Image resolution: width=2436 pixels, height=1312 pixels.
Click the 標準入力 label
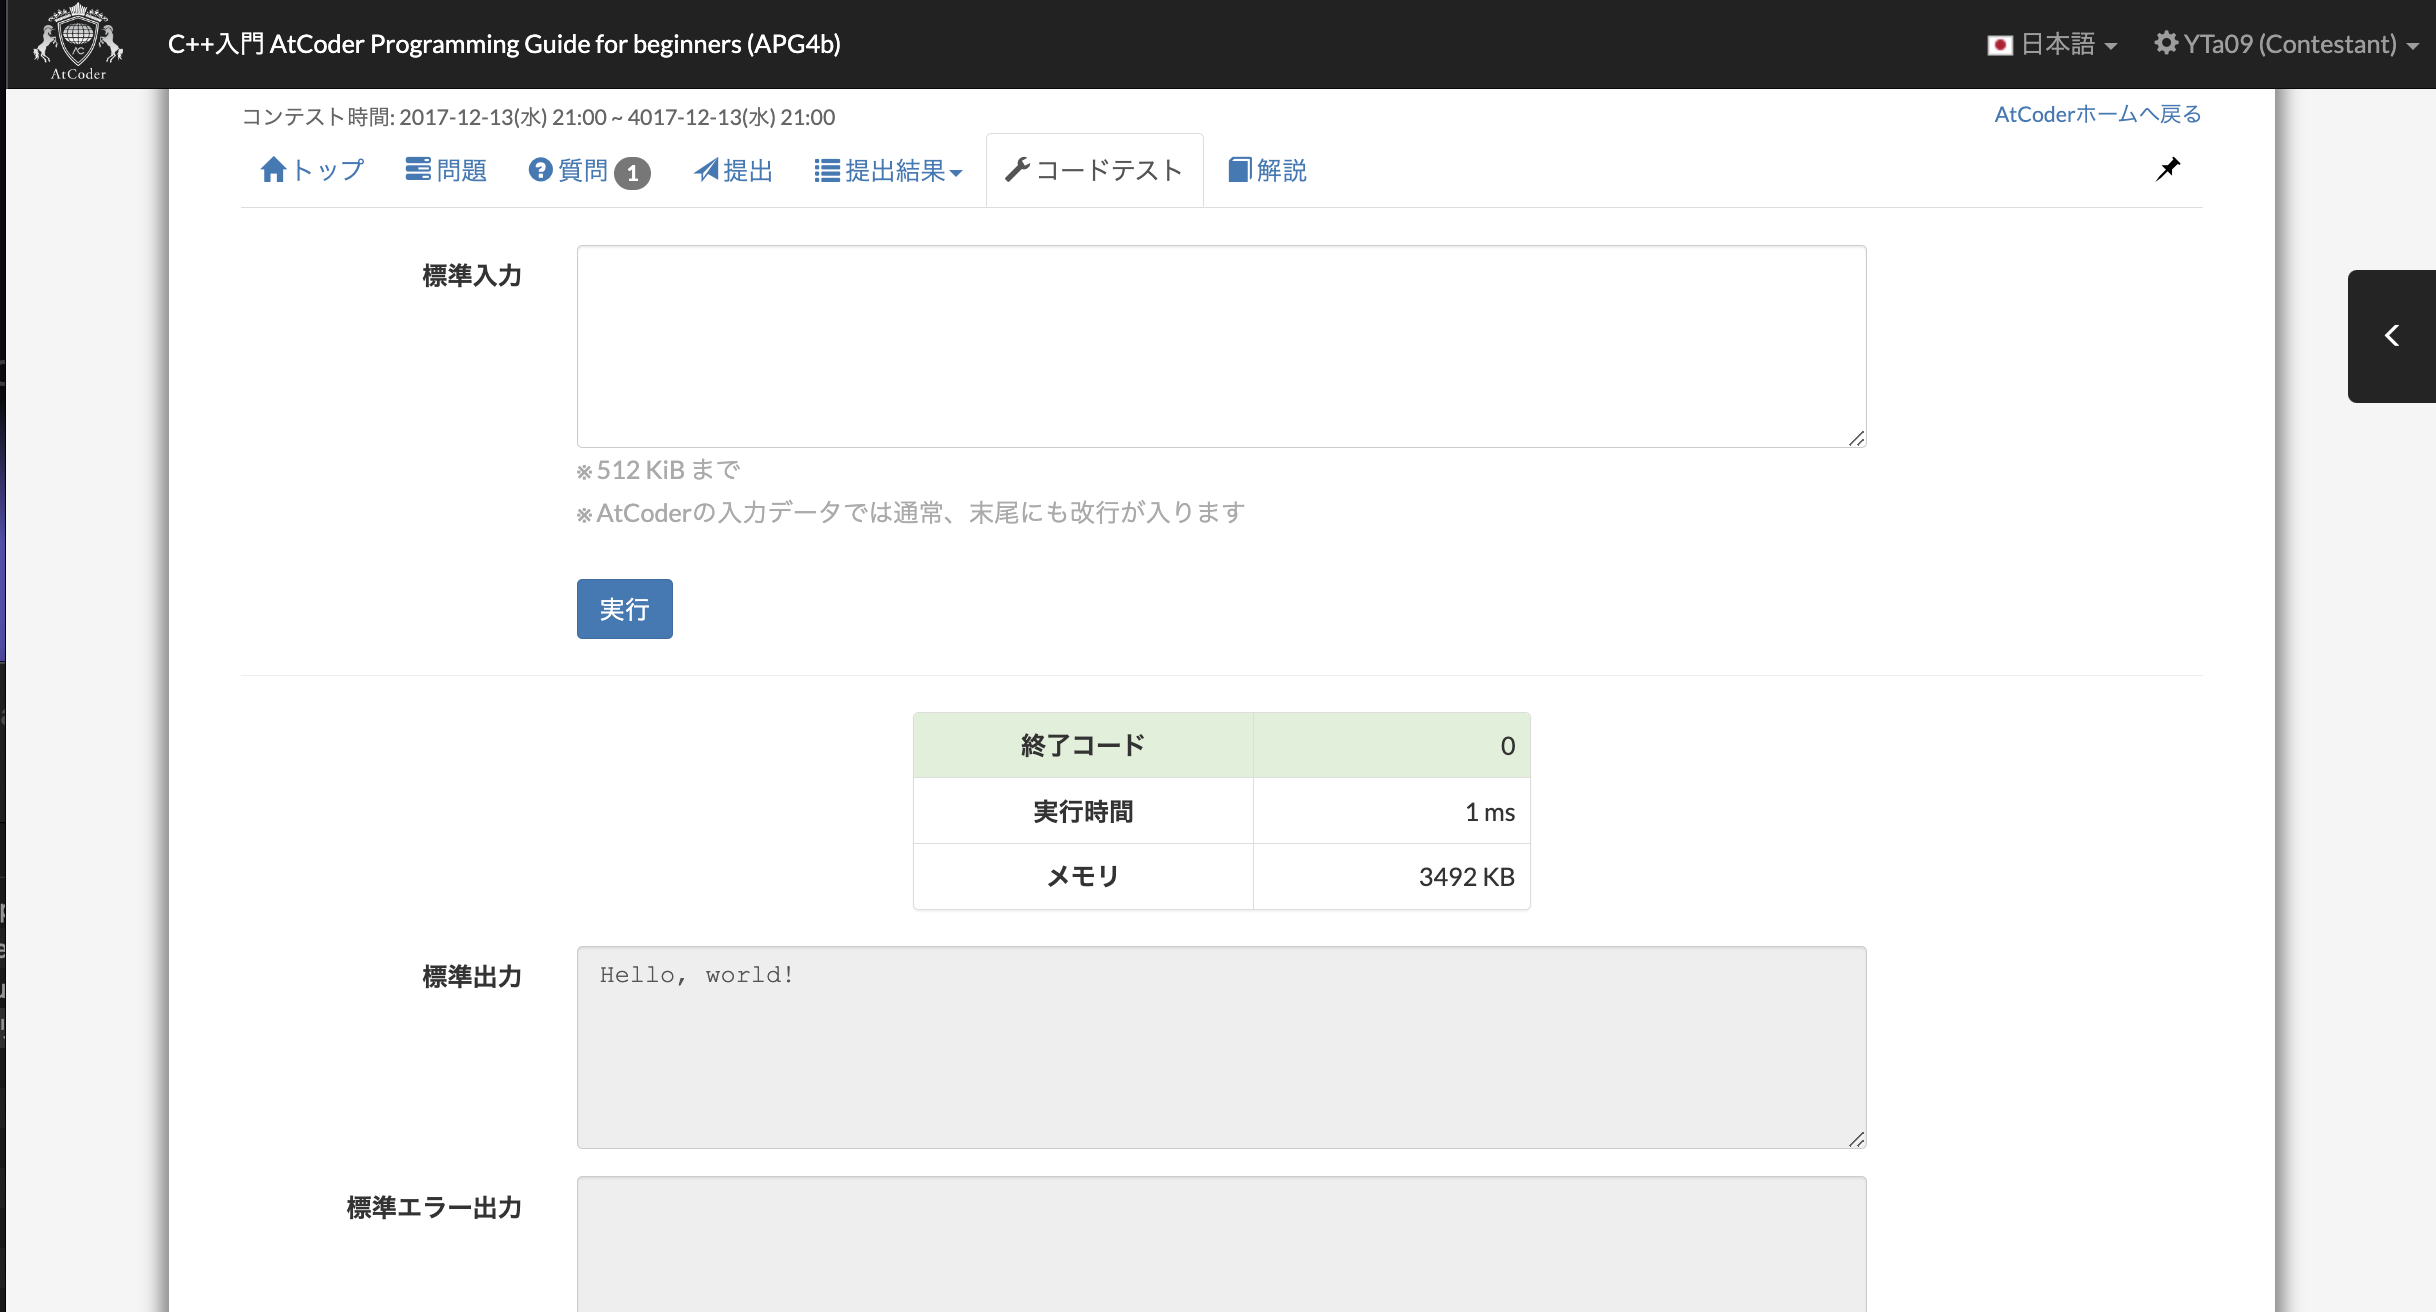(472, 276)
